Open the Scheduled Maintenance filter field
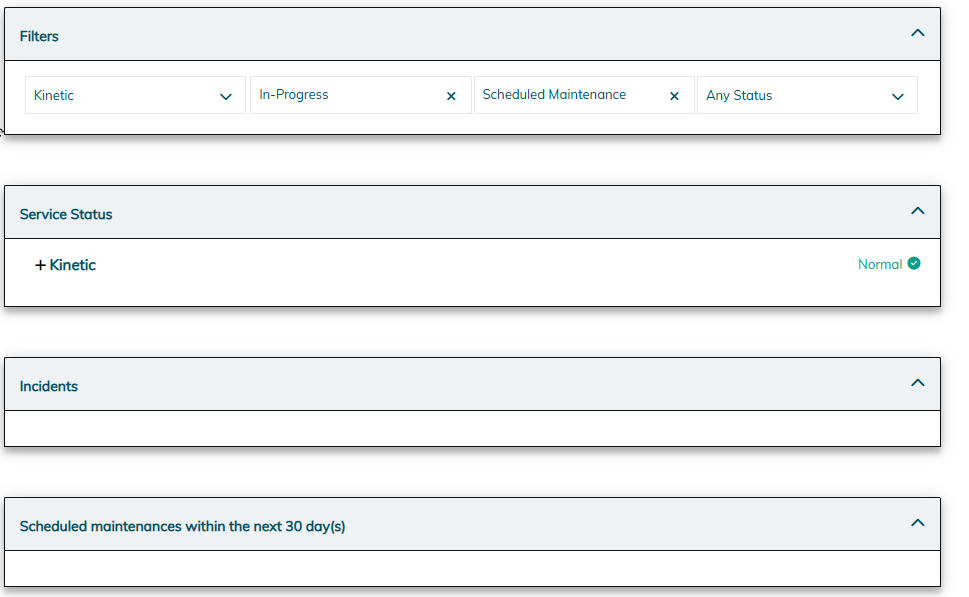 585,95
